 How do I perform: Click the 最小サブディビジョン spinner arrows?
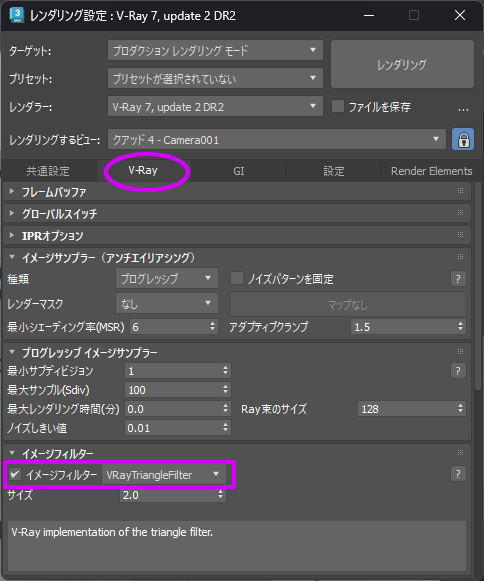(225, 370)
